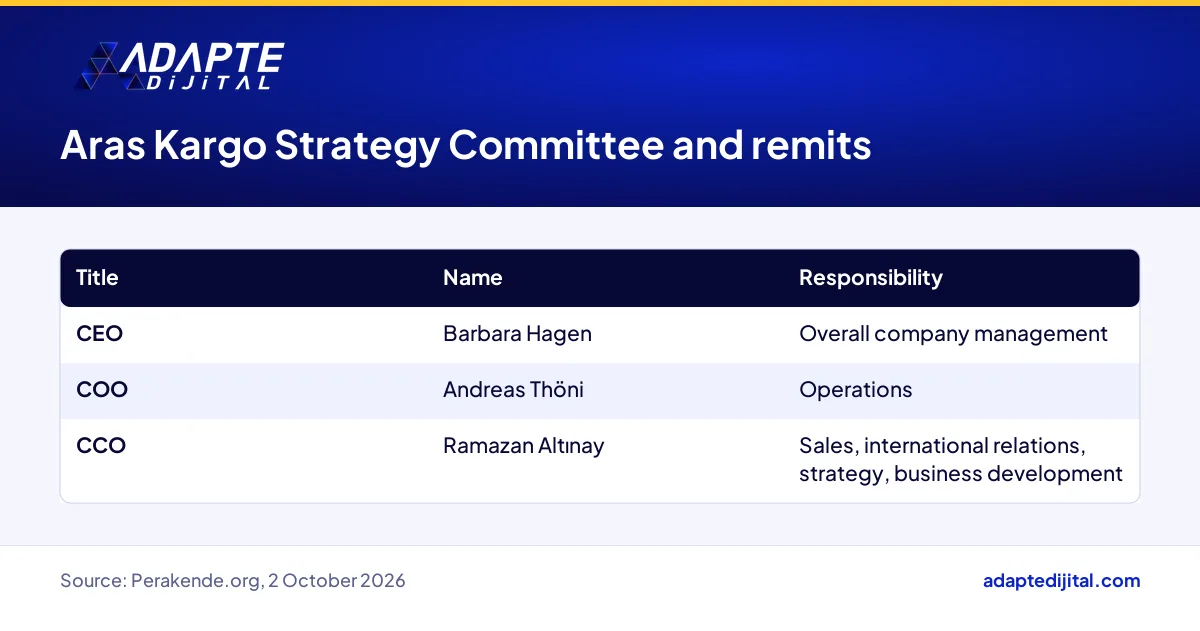Select the heading 'Aras Kargo Strategy Committee and remits'
The width and height of the screenshot is (1200, 631).
point(466,146)
